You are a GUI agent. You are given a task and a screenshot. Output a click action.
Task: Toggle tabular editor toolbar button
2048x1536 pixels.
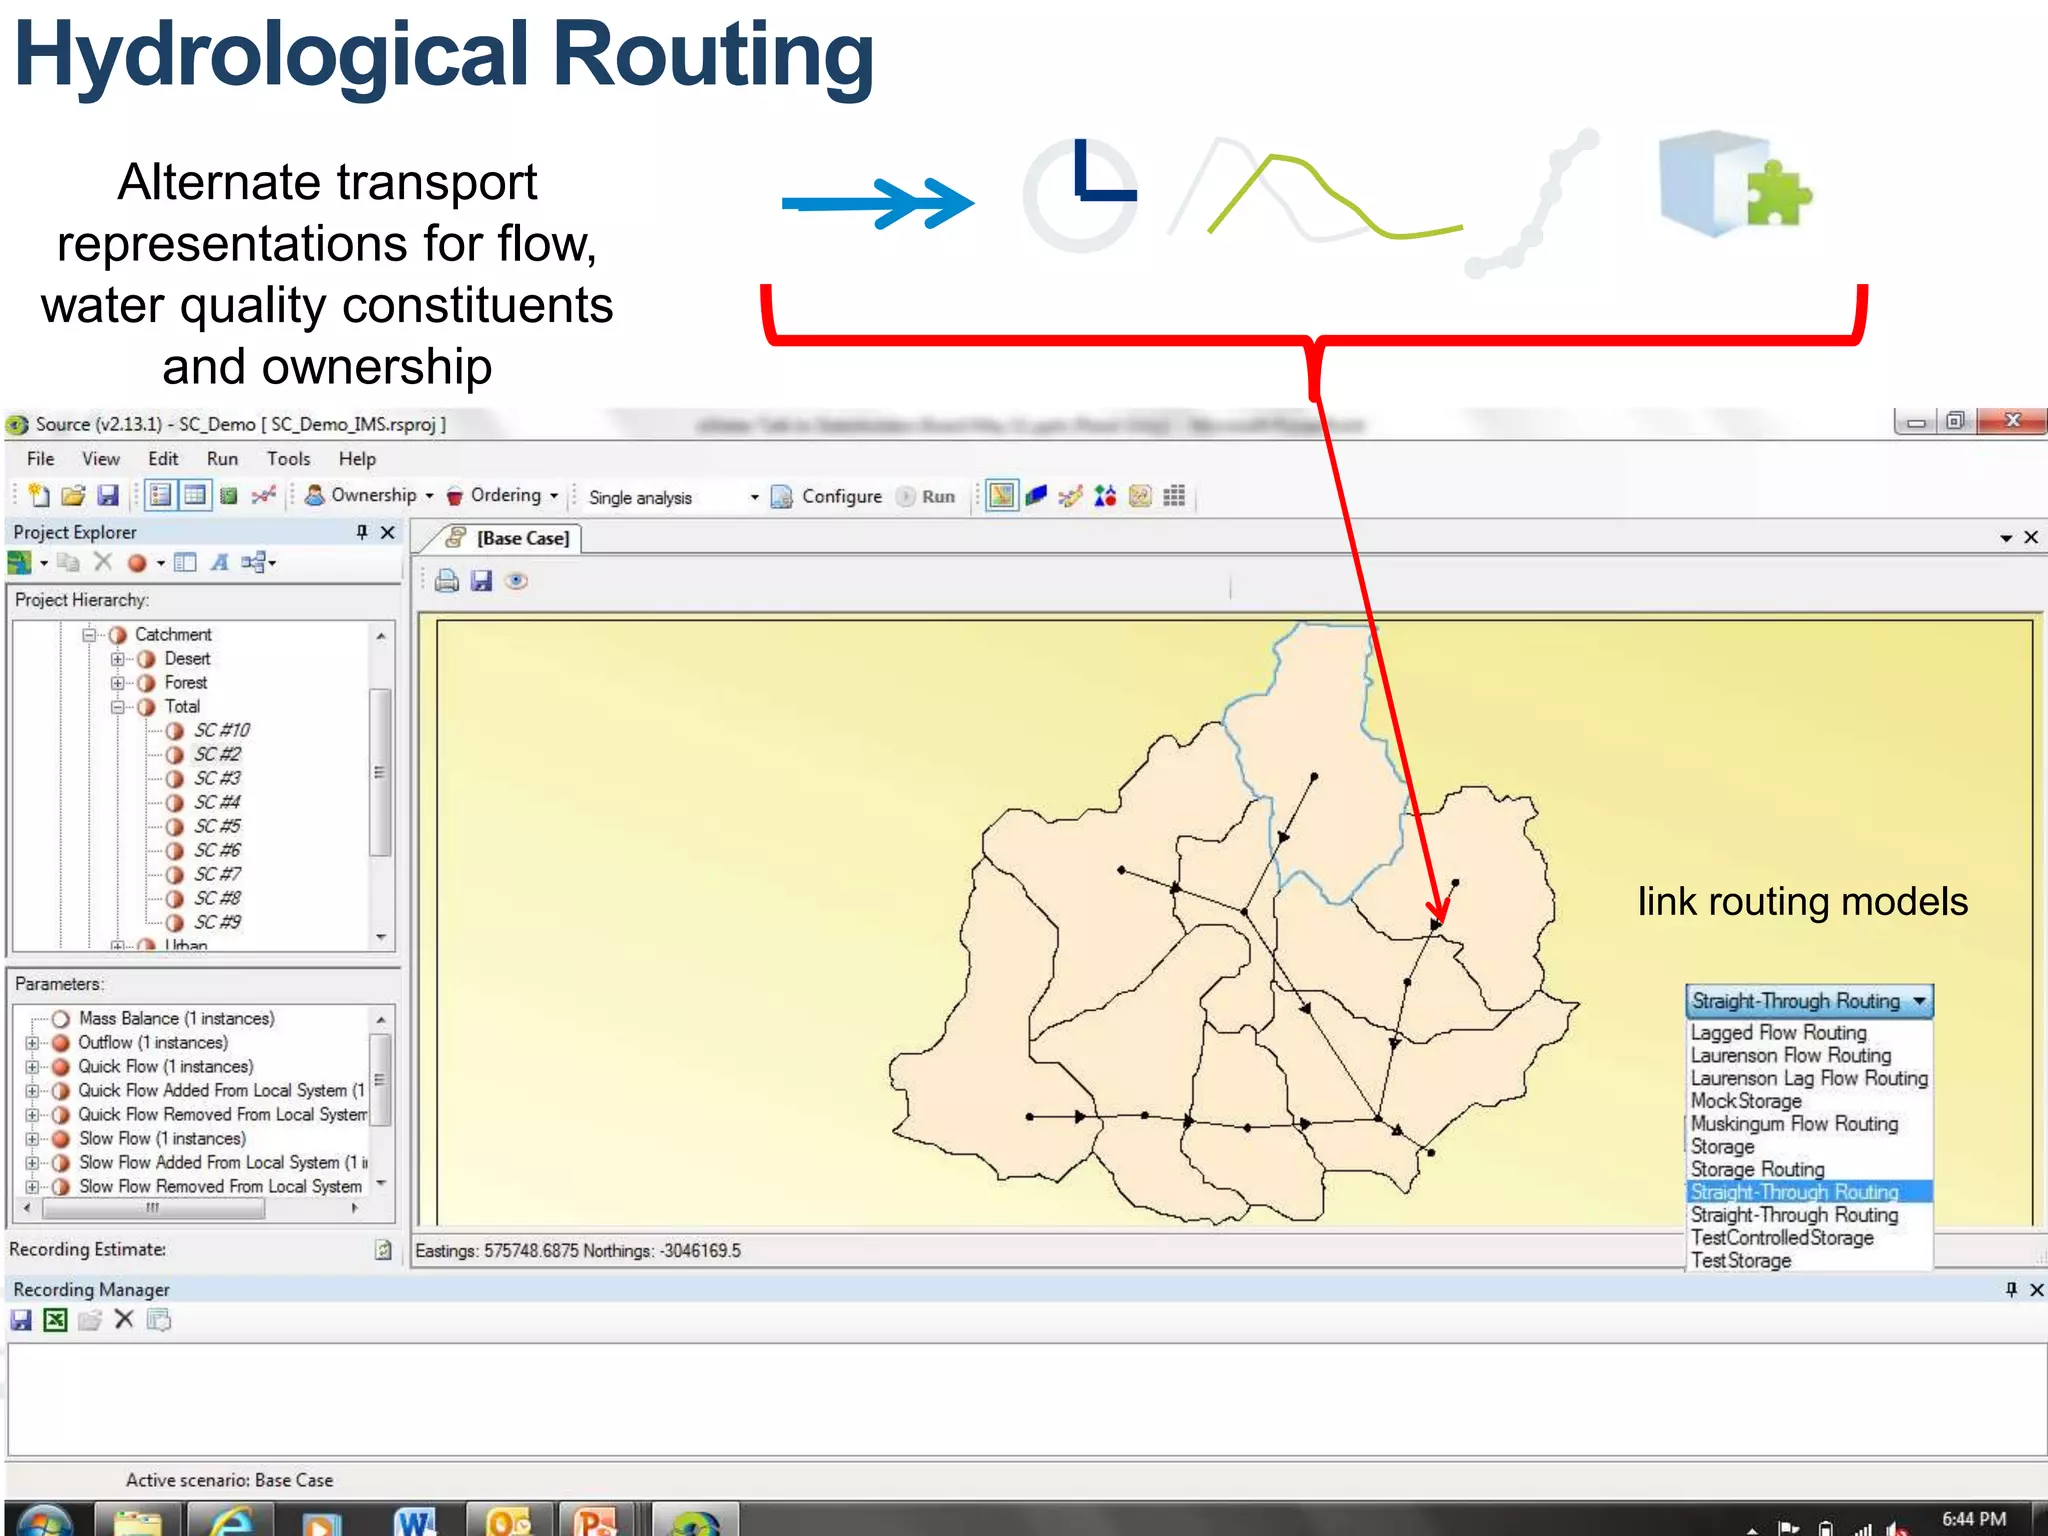195,495
